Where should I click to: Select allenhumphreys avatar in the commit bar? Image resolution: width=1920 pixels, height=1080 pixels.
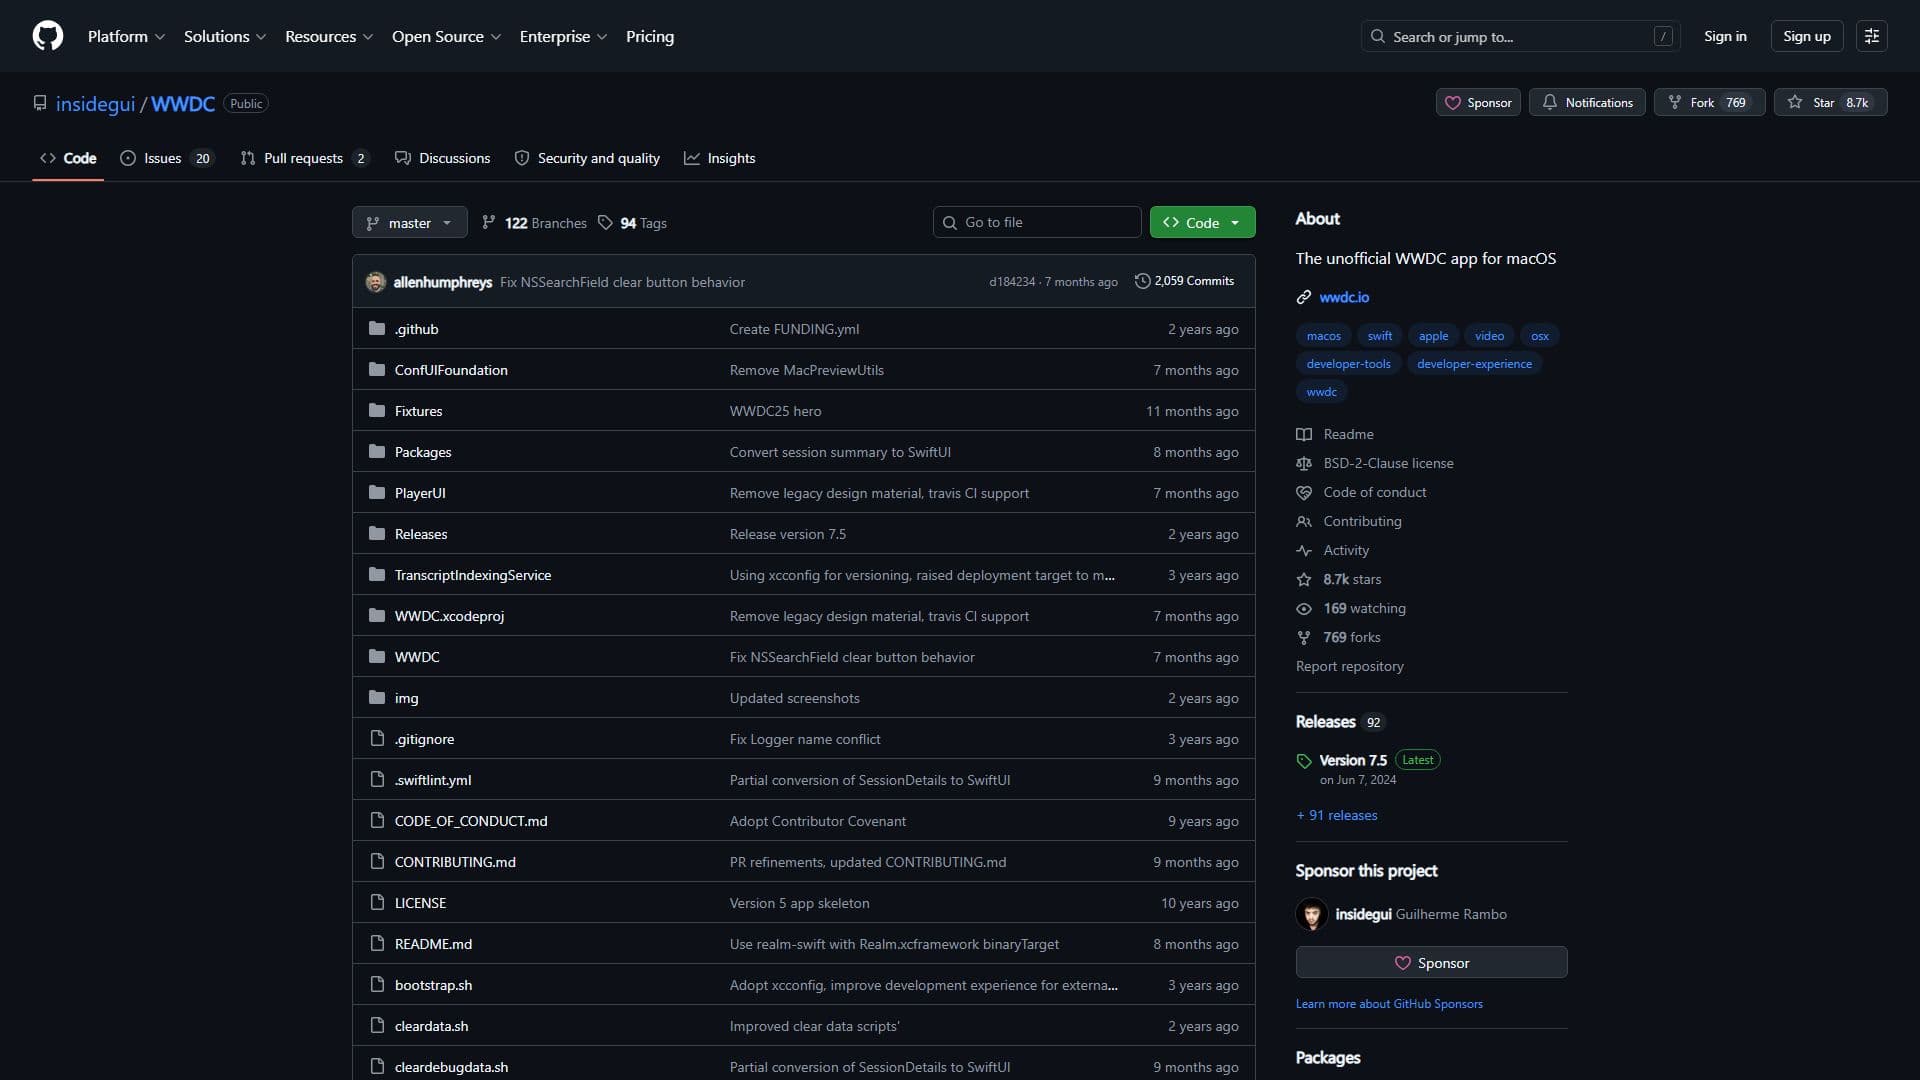pos(376,282)
